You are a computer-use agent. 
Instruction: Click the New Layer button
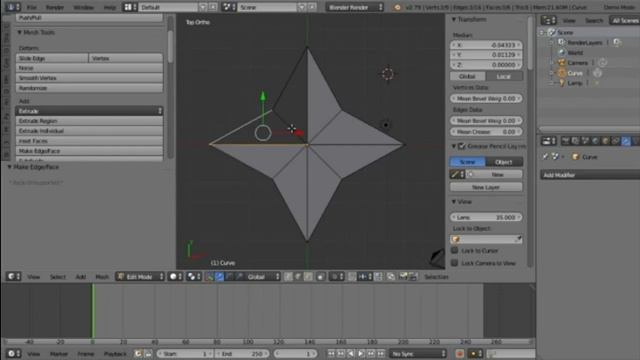486,187
